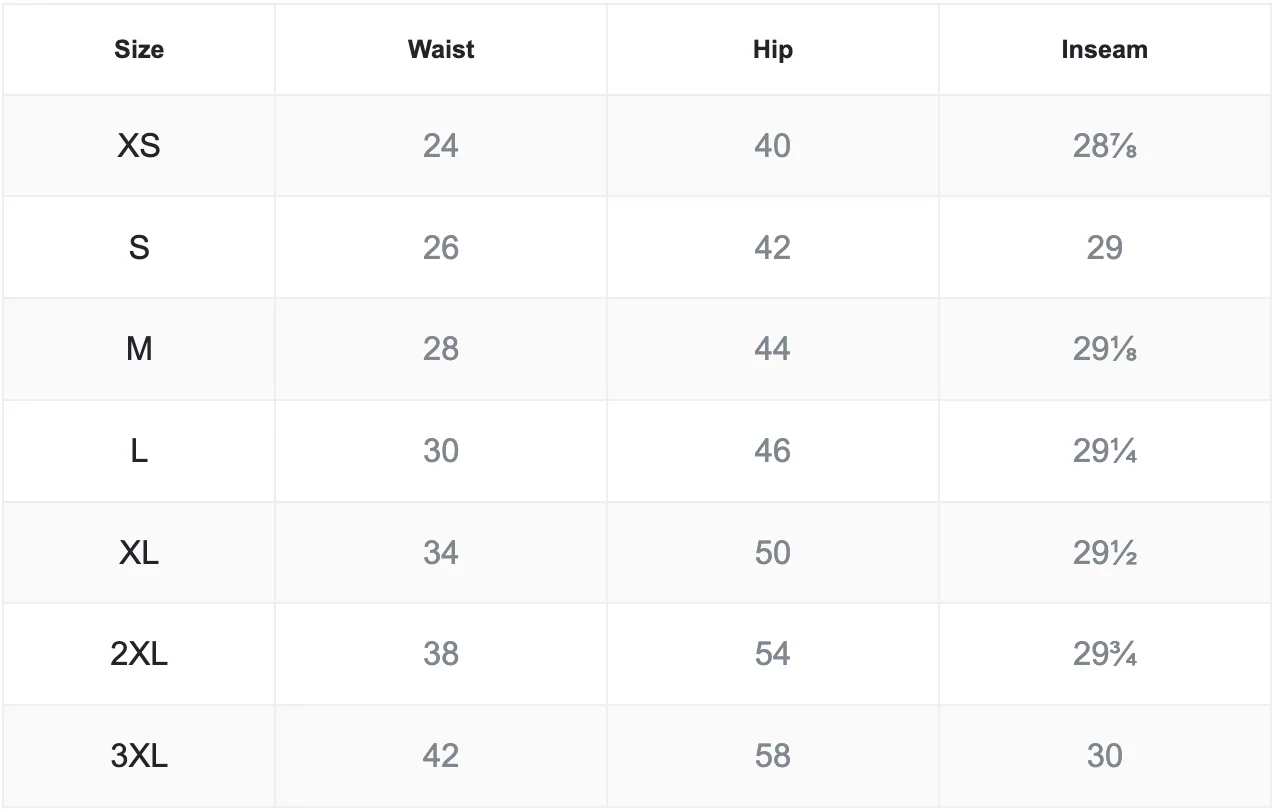Viewport: 1272px width, 812px height.
Task: Select the S size row label
Action: pyautogui.click(x=139, y=247)
